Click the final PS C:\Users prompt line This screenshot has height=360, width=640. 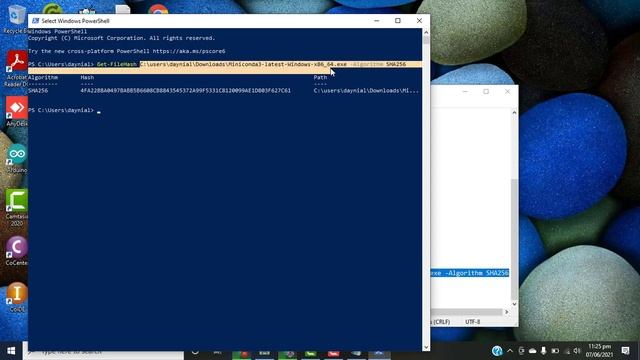pyautogui.click(x=61, y=110)
